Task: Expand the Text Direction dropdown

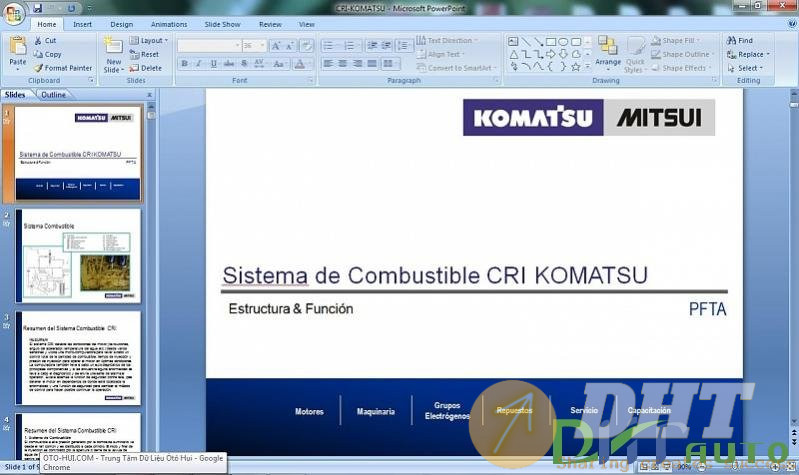Action: coord(447,40)
